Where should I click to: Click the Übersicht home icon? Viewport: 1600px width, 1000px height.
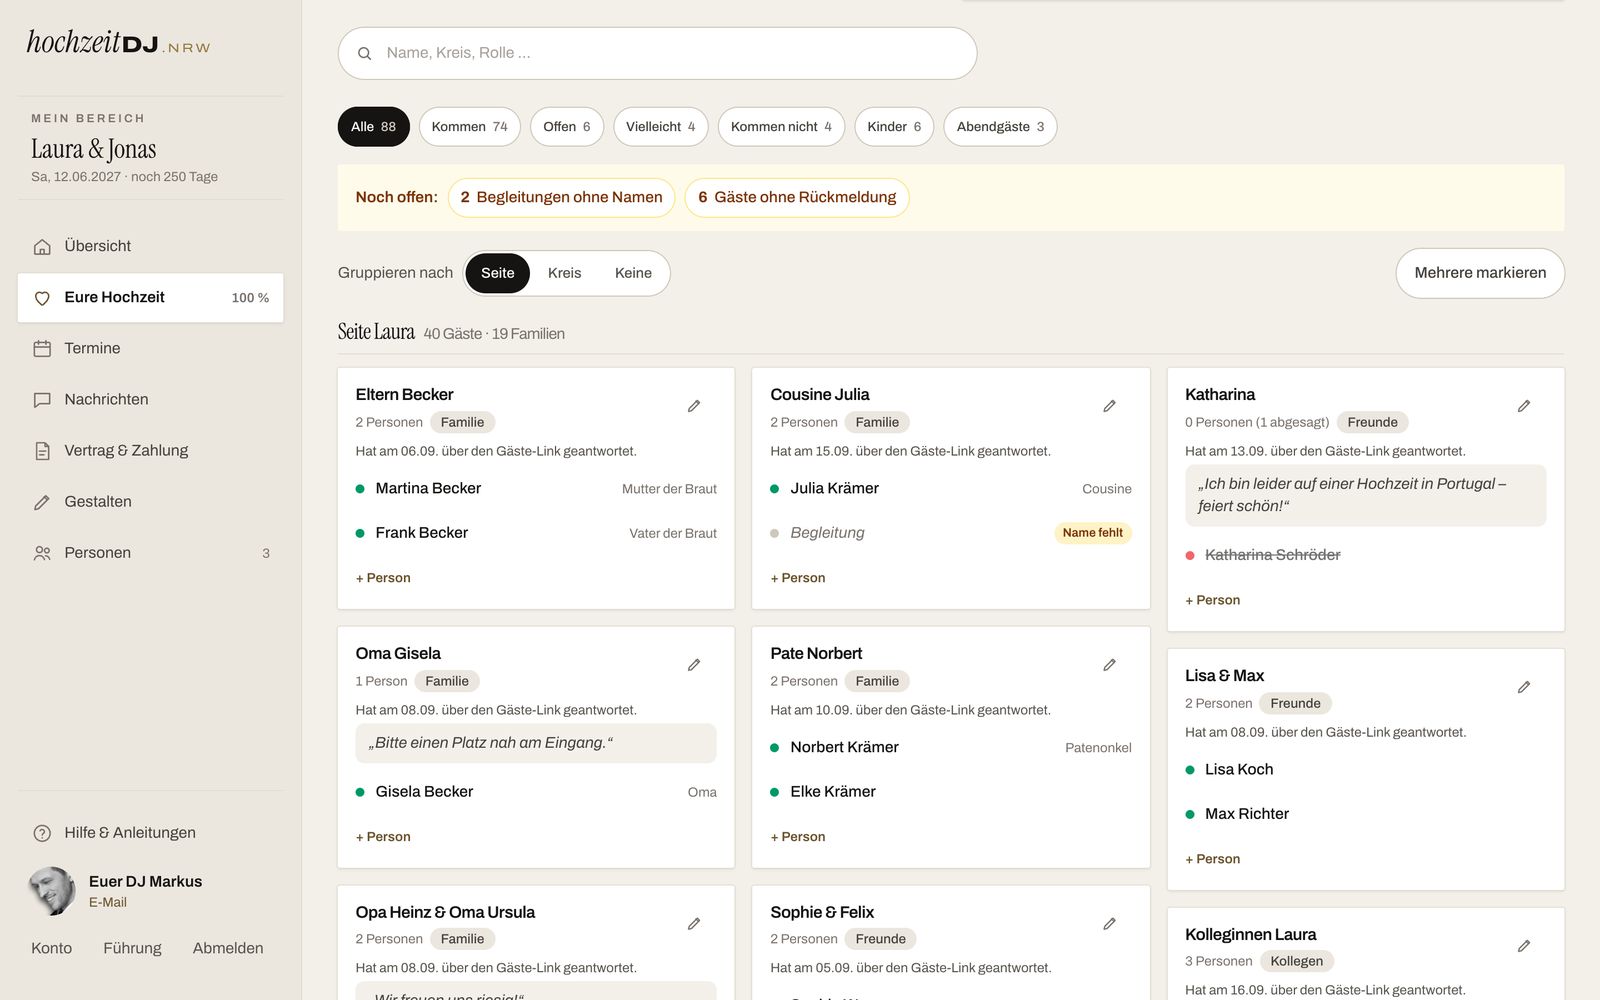[42, 247]
